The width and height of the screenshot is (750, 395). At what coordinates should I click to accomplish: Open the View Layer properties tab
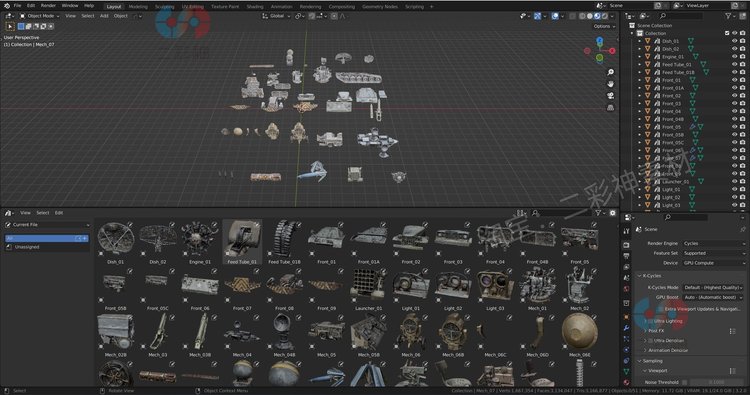pyautogui.click(x=626, y=267)
